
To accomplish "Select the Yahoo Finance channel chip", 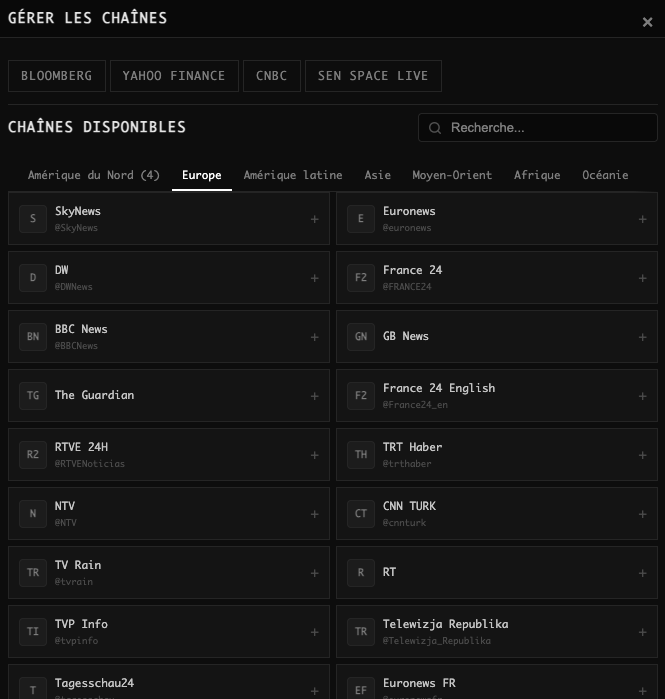I will tap(174, 76).
